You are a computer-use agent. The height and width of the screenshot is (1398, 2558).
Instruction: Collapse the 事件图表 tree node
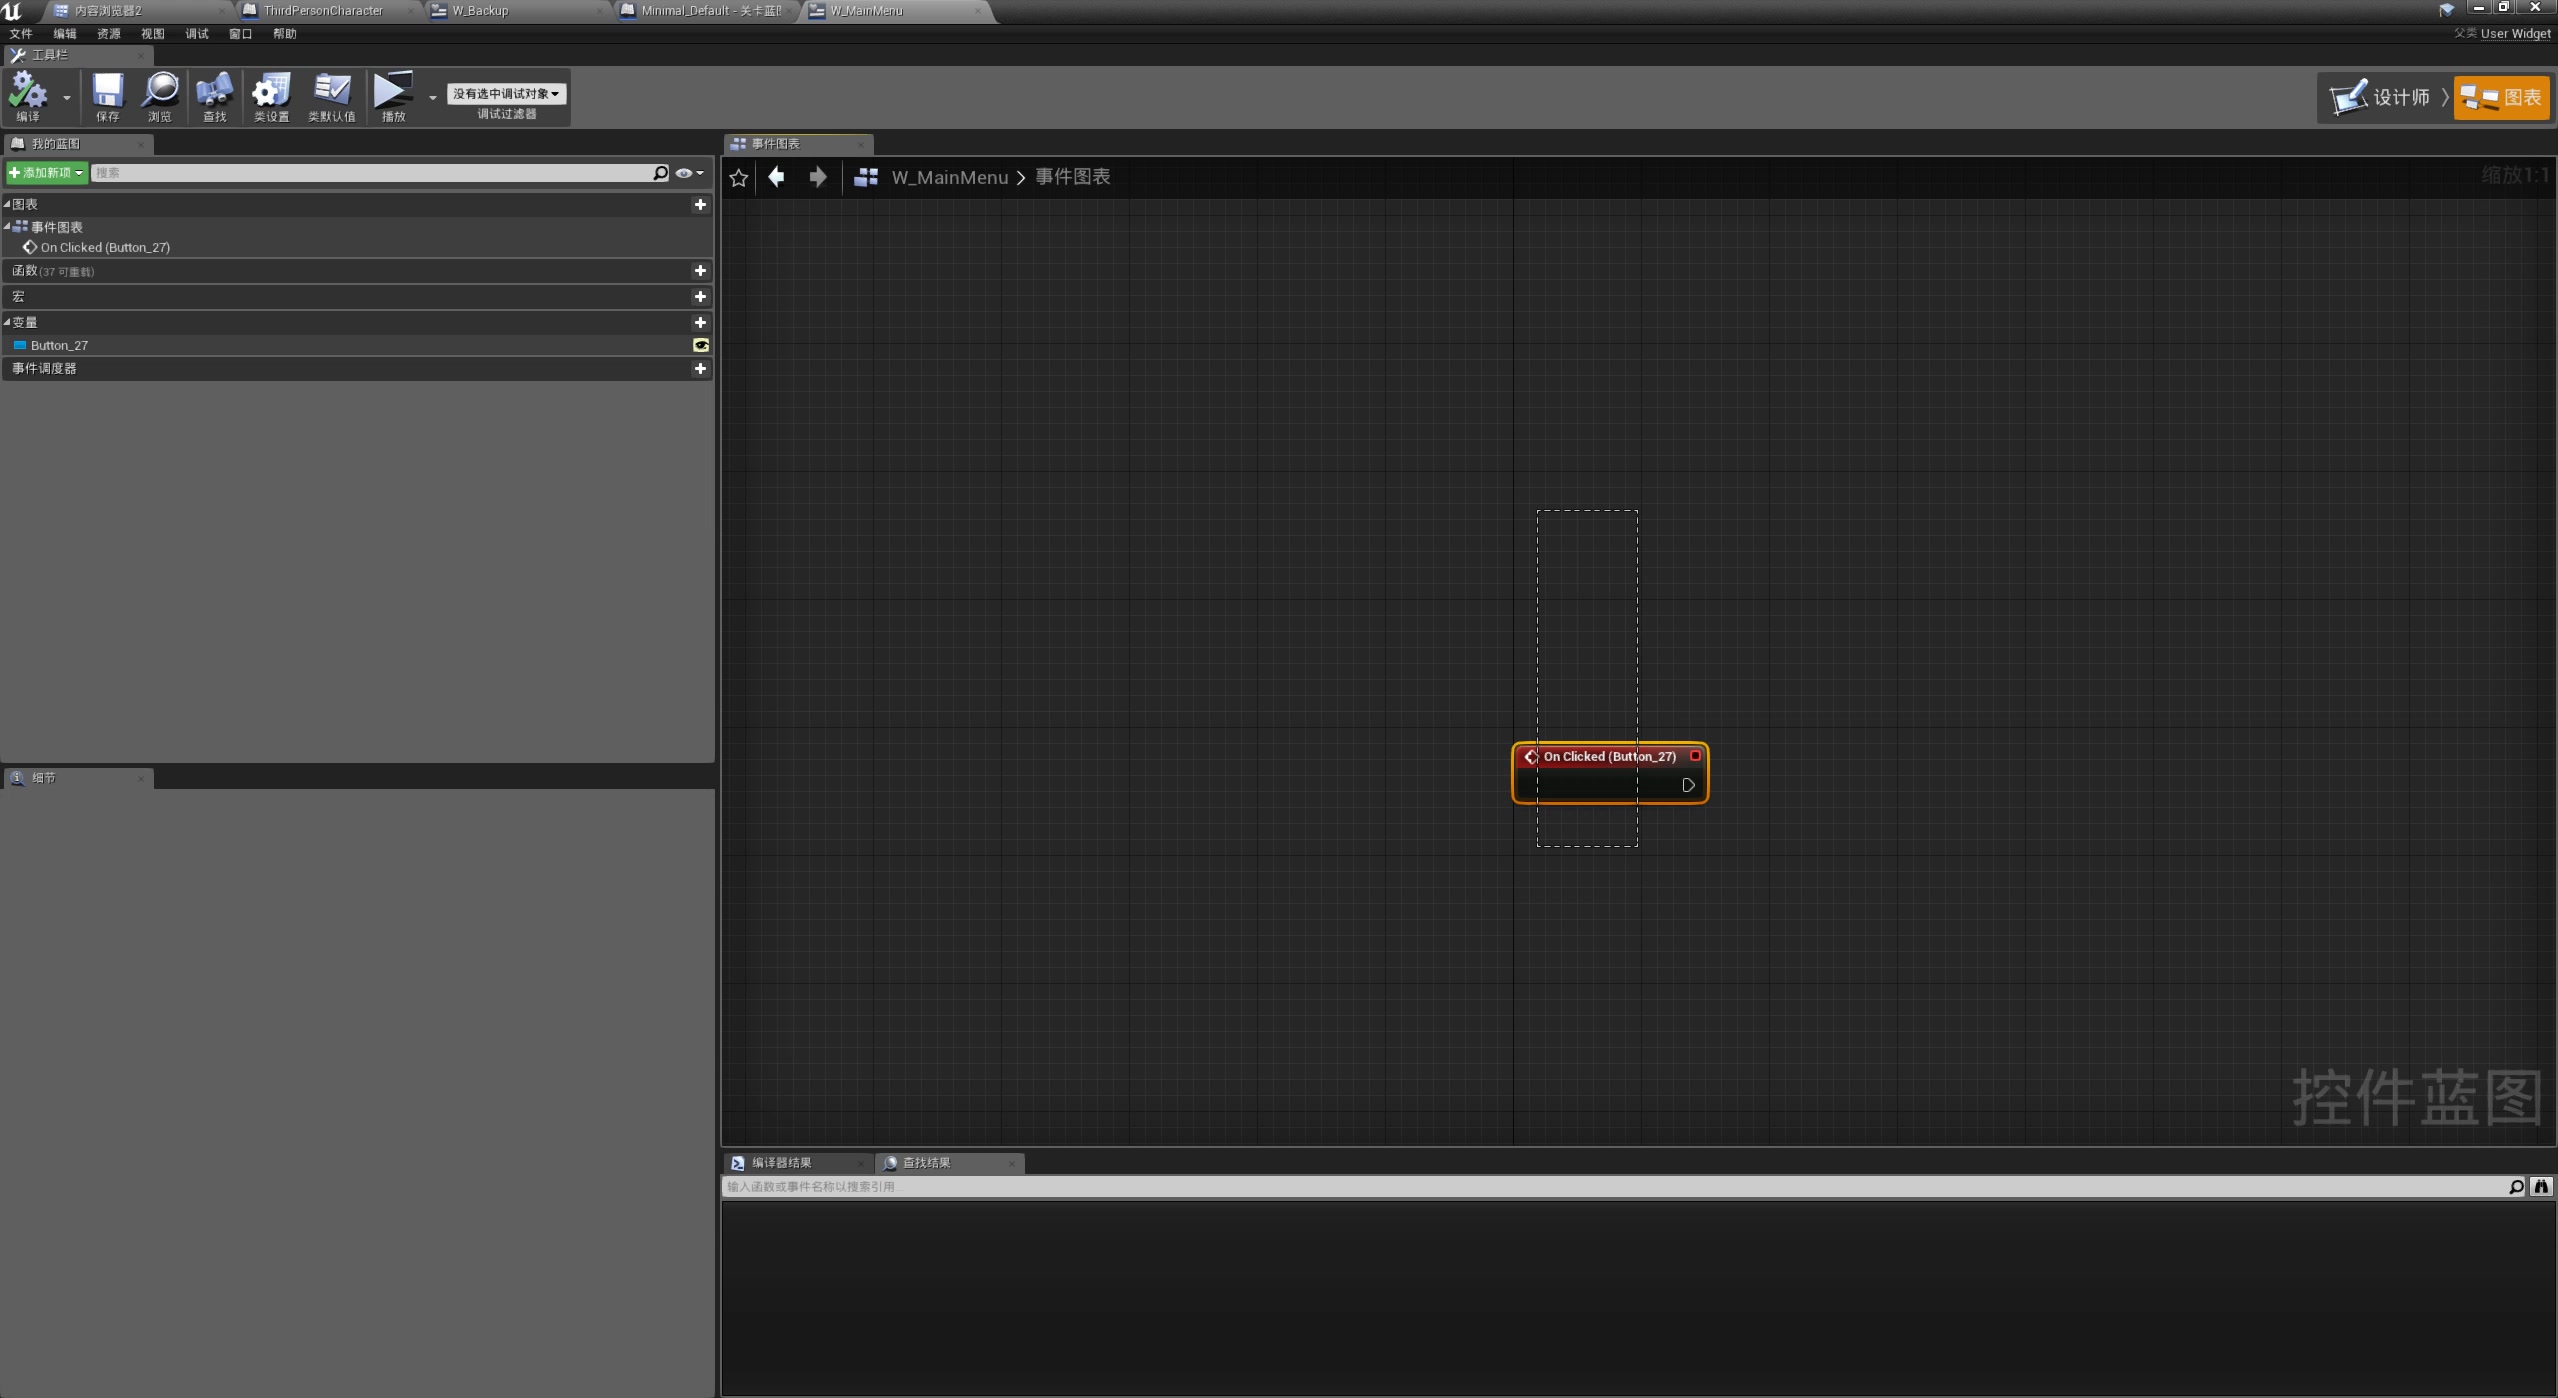7,227
